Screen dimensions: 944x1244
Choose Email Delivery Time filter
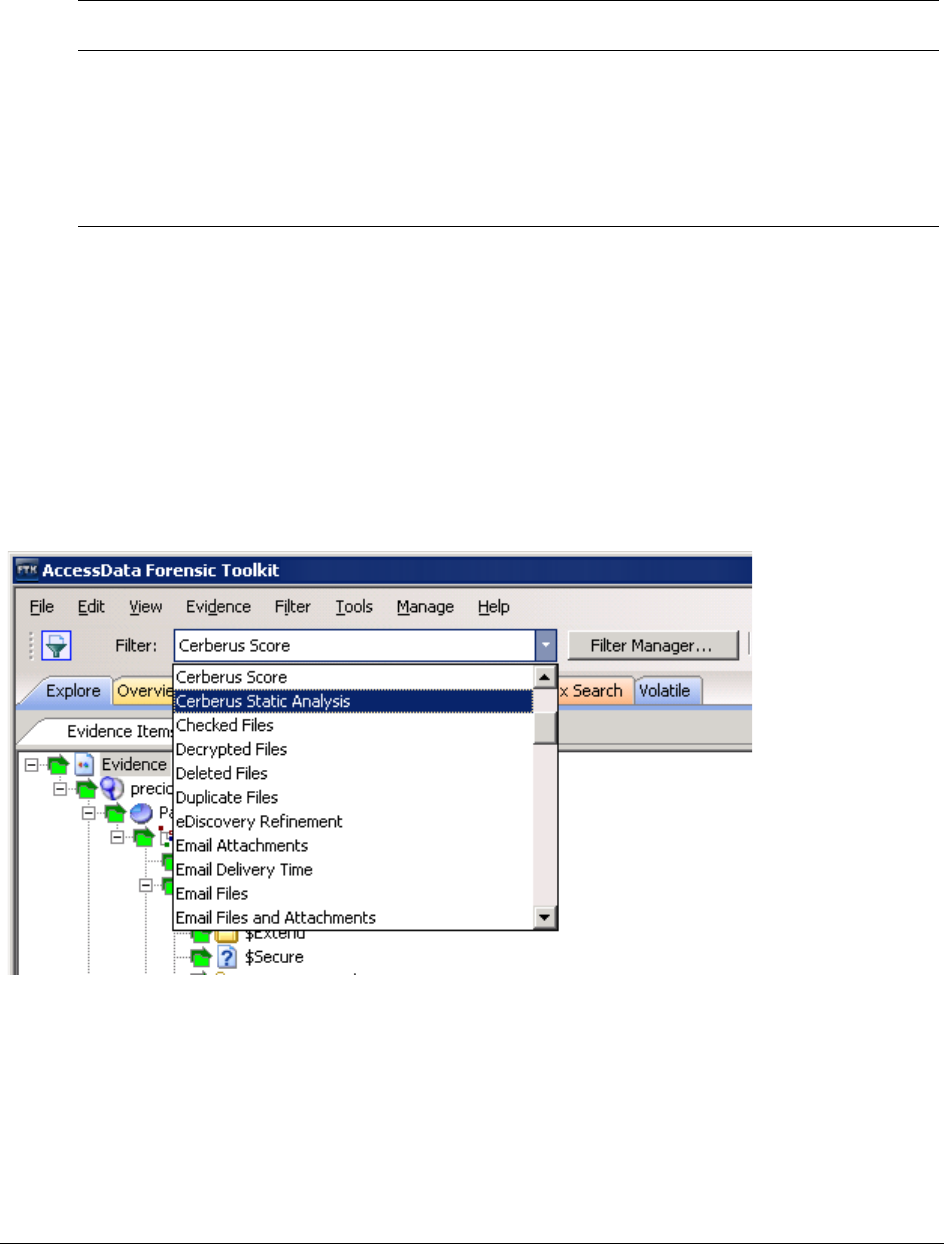coord(354,869)
